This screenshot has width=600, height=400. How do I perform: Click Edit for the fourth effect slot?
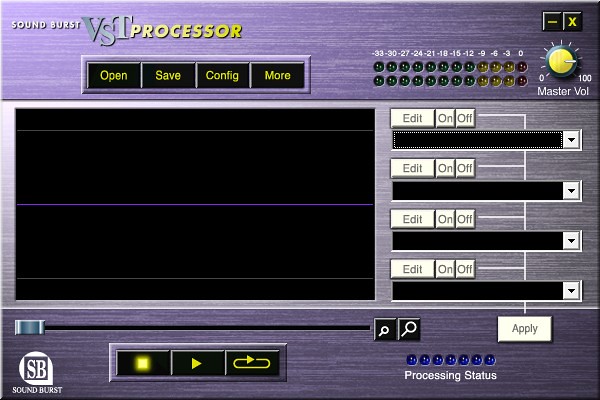tap(412, 269)
